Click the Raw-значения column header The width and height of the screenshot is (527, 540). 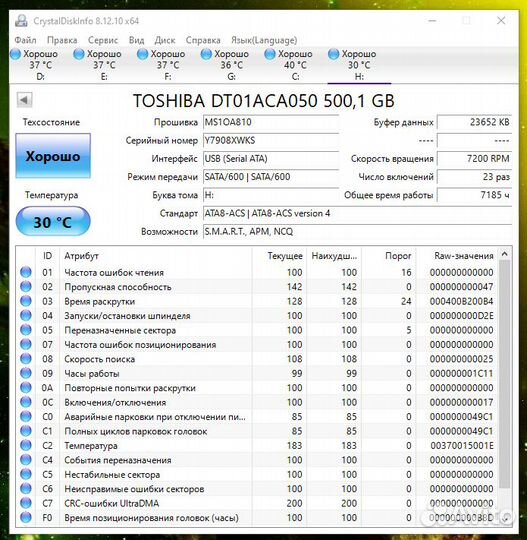[x=456, y=256]
